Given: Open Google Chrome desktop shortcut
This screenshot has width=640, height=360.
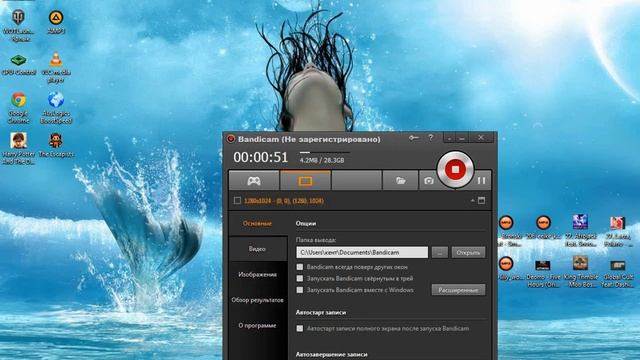Looking at the screenshot, I should (18, 108).
